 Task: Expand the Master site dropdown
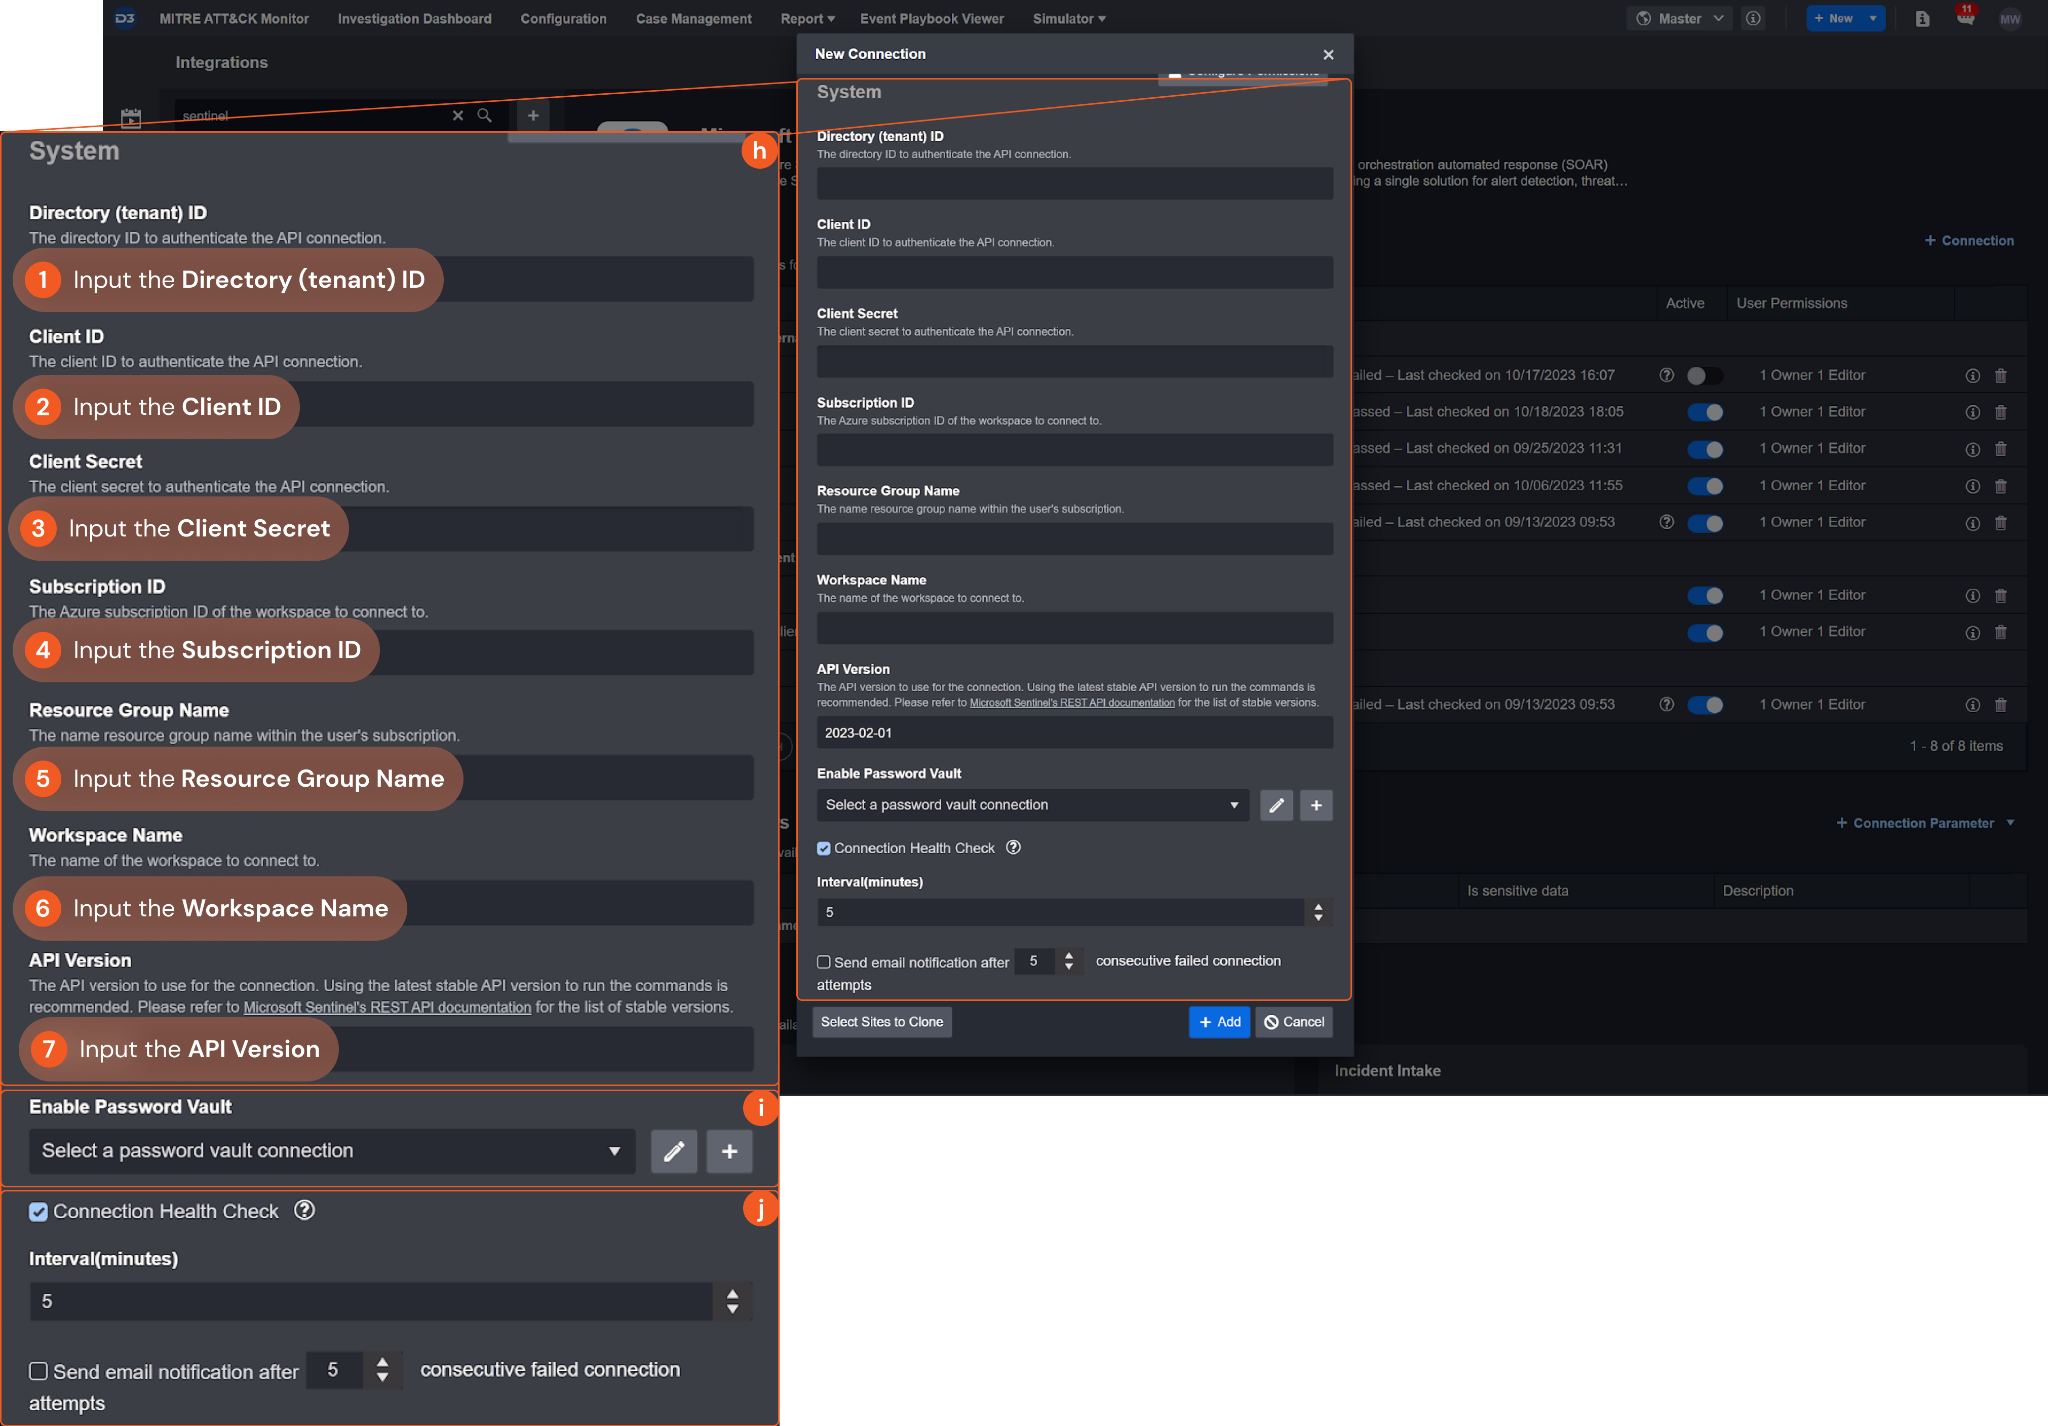[1680, 18]
